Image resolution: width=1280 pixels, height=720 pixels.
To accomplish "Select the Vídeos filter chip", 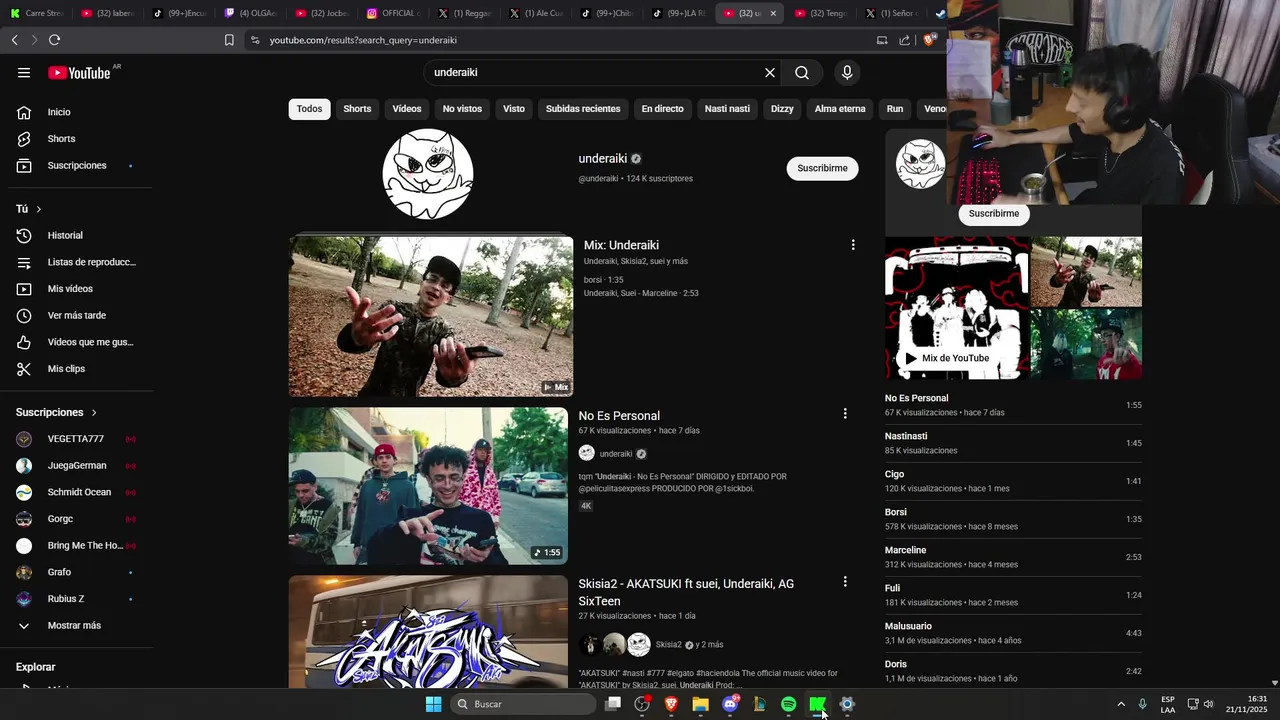I will point(407,109).
